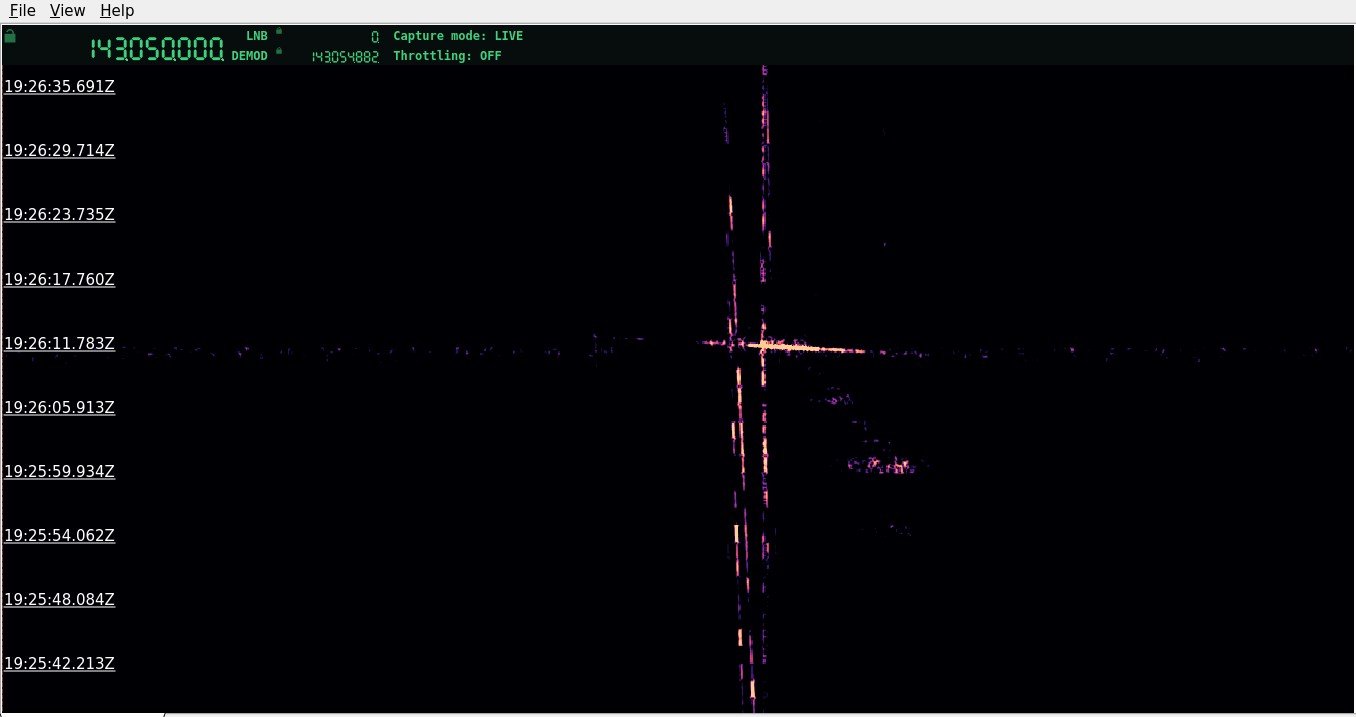Select the 19:26:29.714Z timestamp
1356x717 pixels.
[60, 150]
